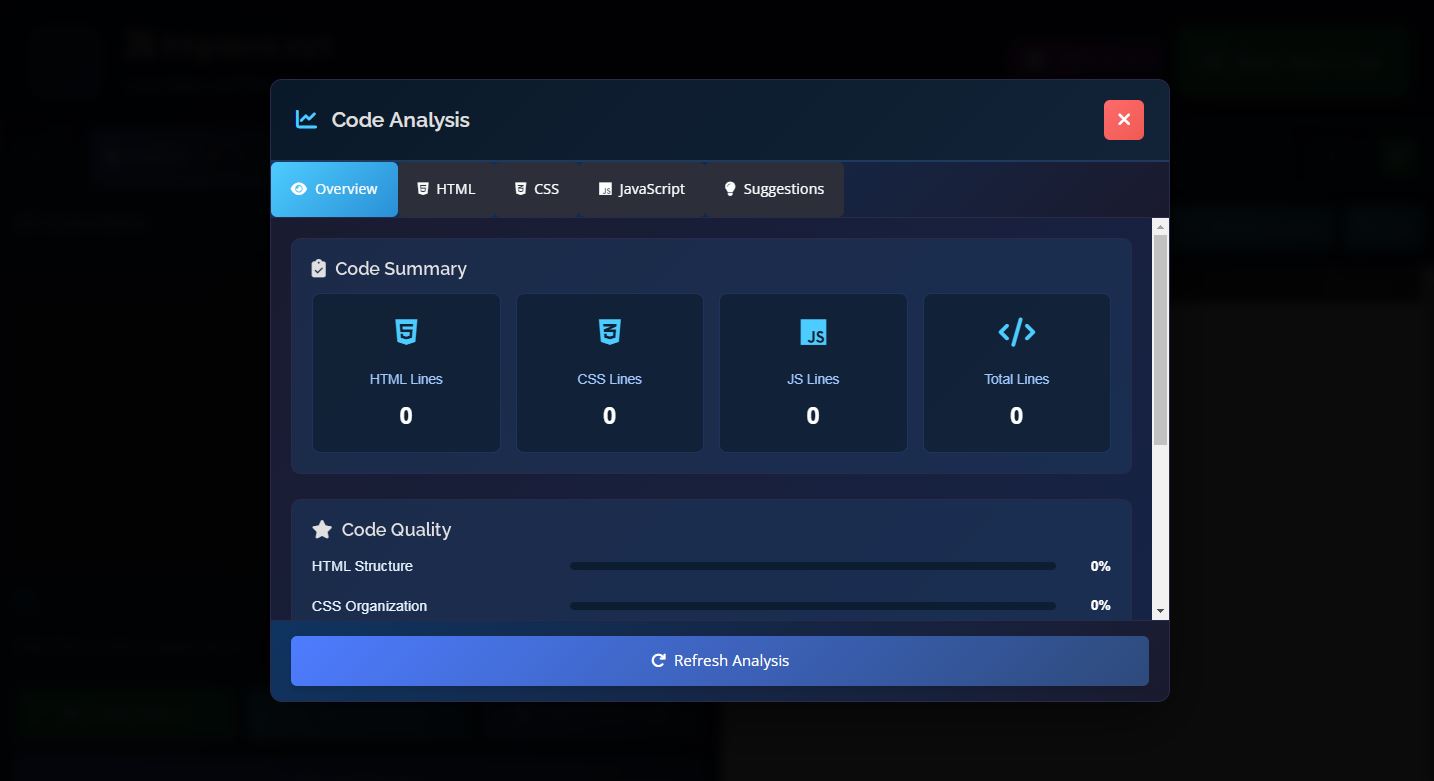The width and height of the screenshot is (1434, 781).
Task: Click the HTML shield icon on the HTML tab
Action: pyautogui.click(x=421, y=188)
